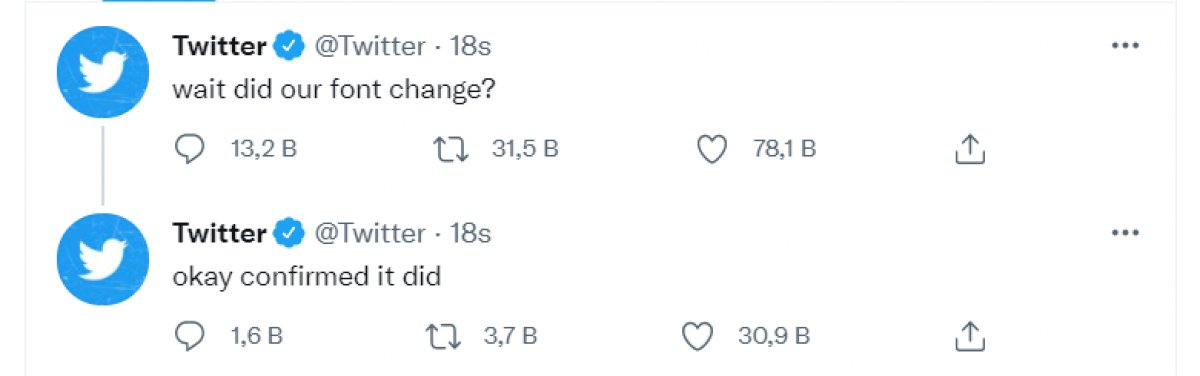1200x376 pixels.
Task: Open the tweet text "wait did our font change?"
Action: pos(334,90)
